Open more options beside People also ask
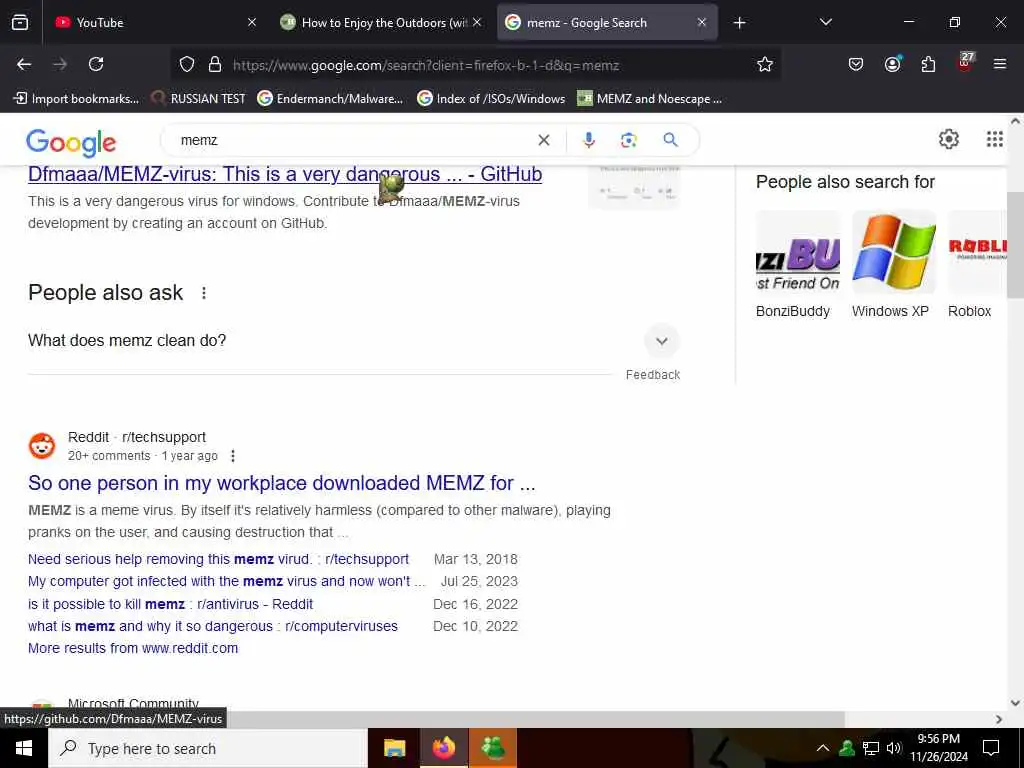 pyautogui.click(x=204, y=293)
